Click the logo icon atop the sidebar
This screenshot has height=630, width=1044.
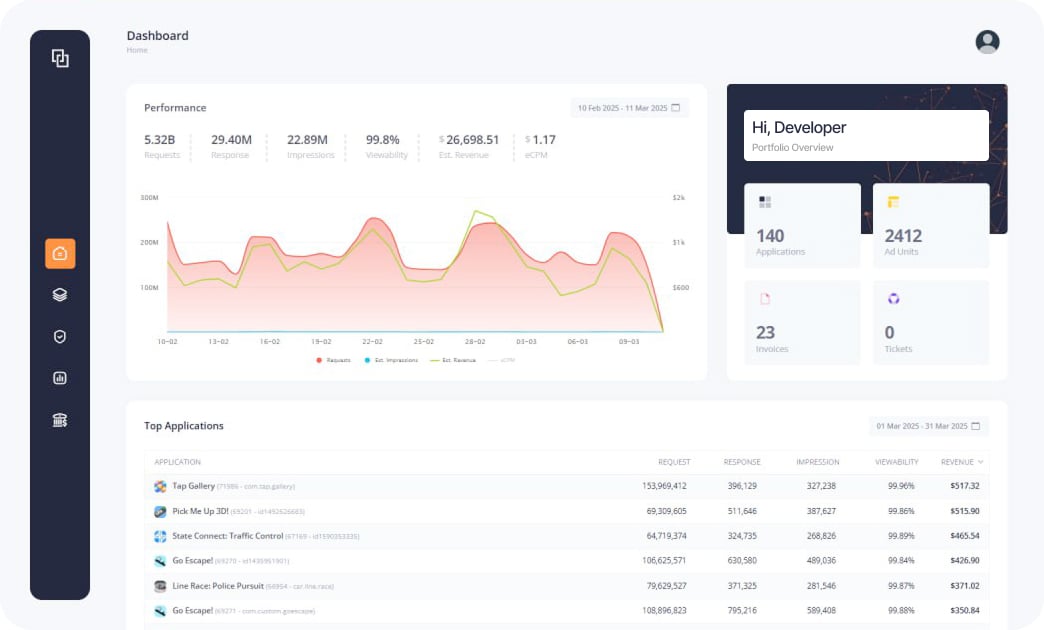pyautogui.click(x=60, y=58)
